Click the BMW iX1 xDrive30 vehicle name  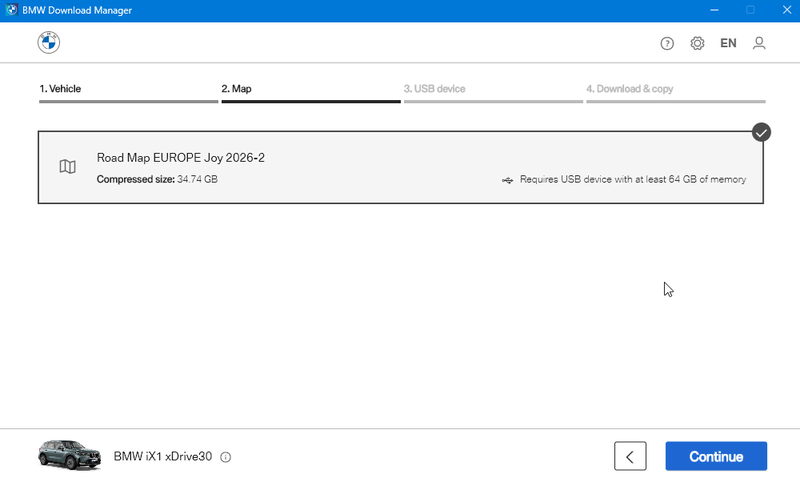163,456
